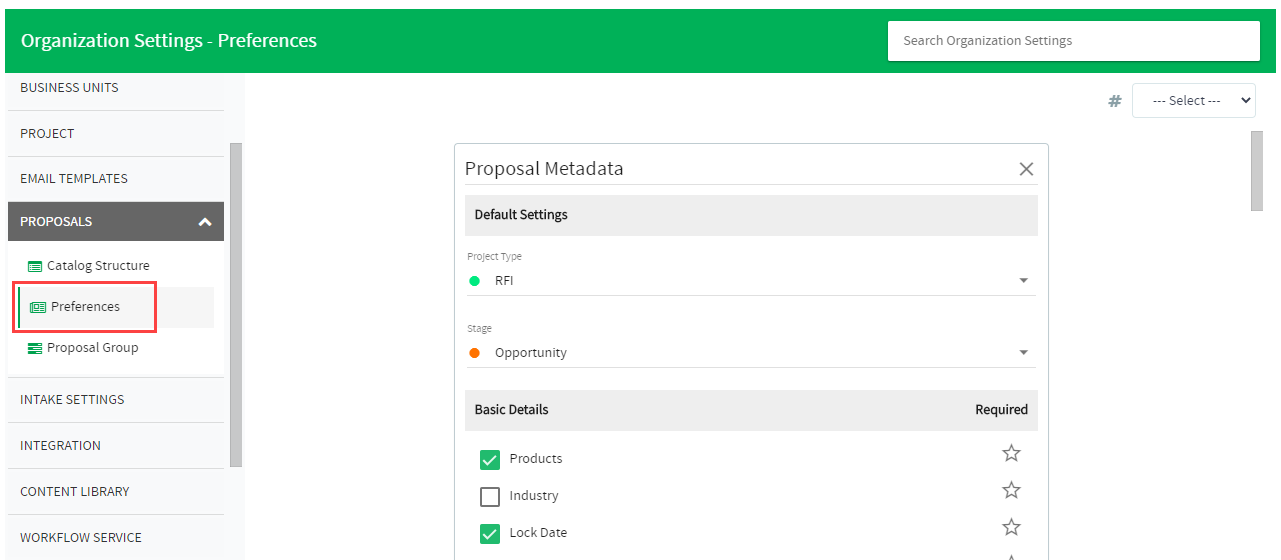This screenshot has height=560, width=1281.
Task: Mark Industry as required with star
Action: click(1011, 490)
